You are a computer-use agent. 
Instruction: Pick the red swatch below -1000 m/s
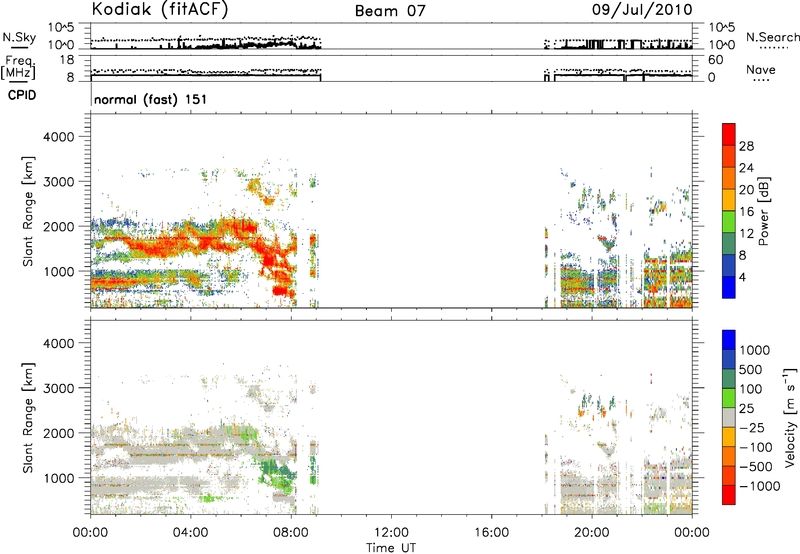click(x=729, y=495)
